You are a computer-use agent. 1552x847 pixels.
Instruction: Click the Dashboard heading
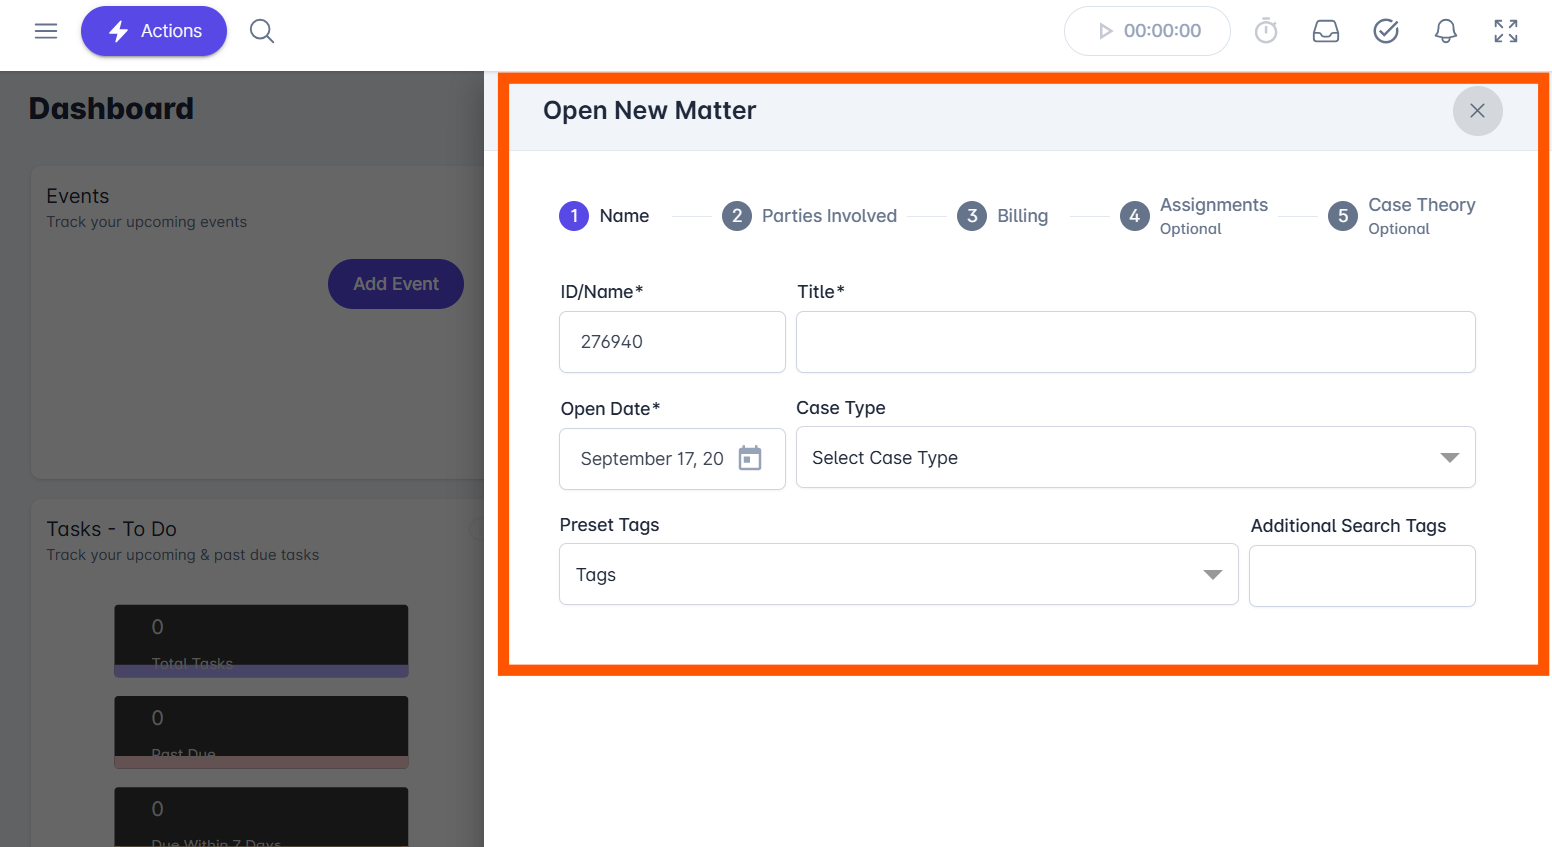(x=111, y=108)
